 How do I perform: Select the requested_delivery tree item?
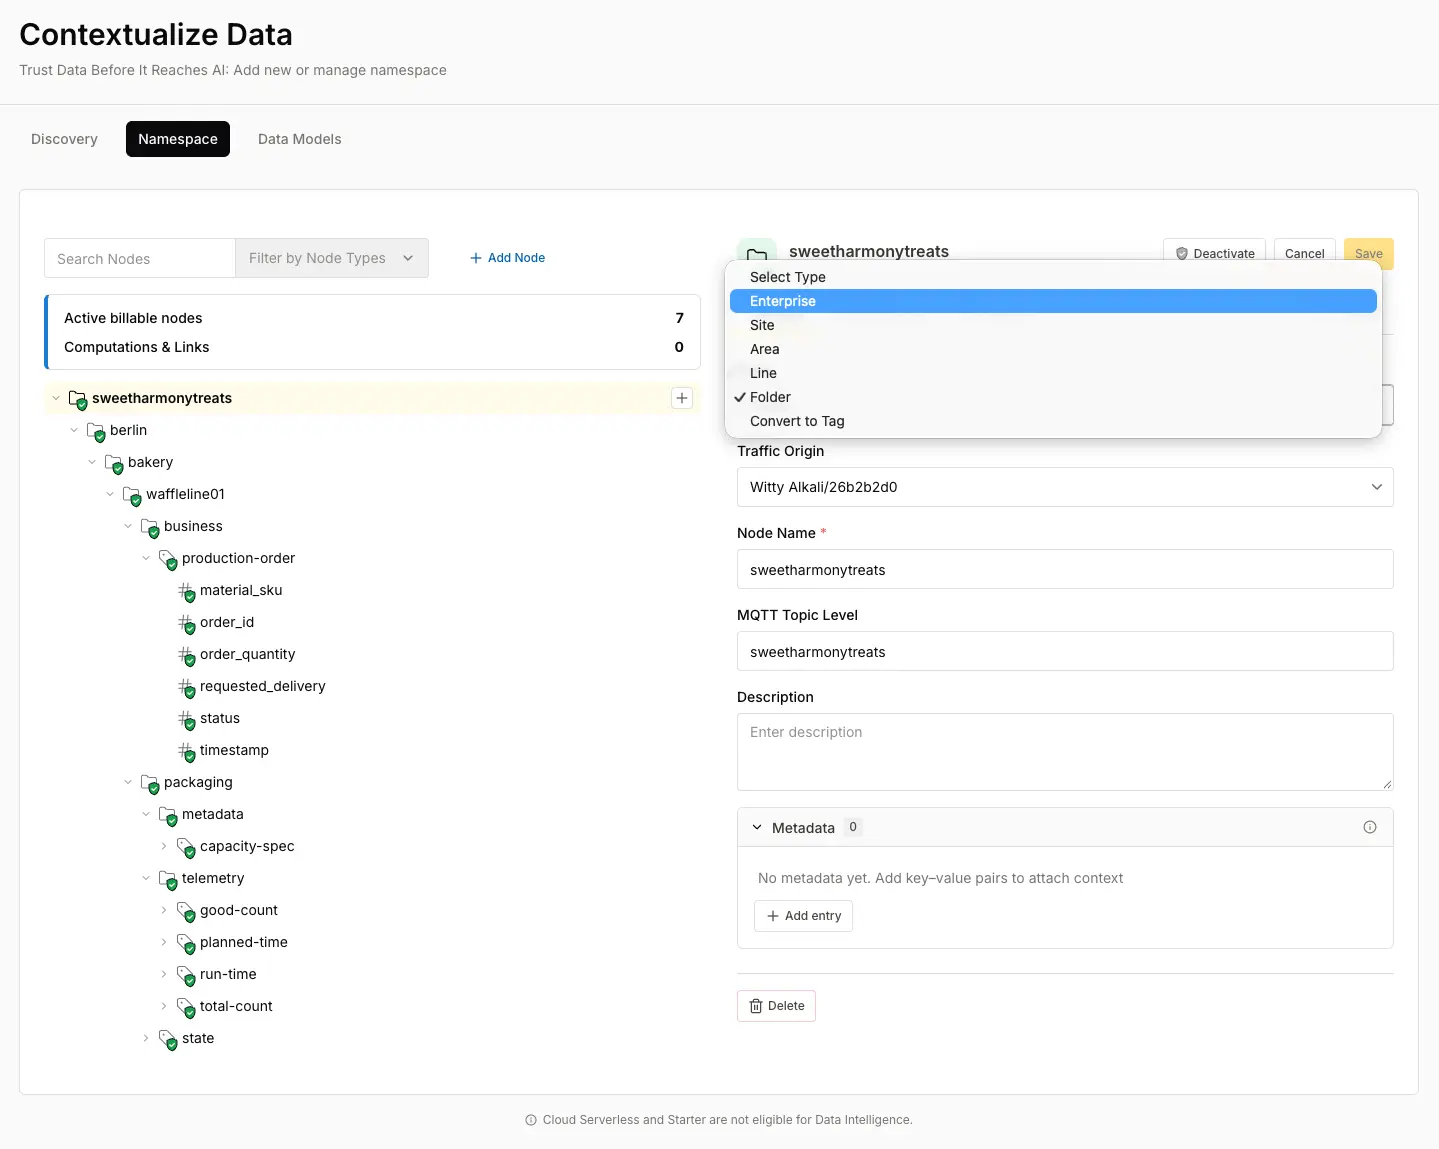coord(262,686)
